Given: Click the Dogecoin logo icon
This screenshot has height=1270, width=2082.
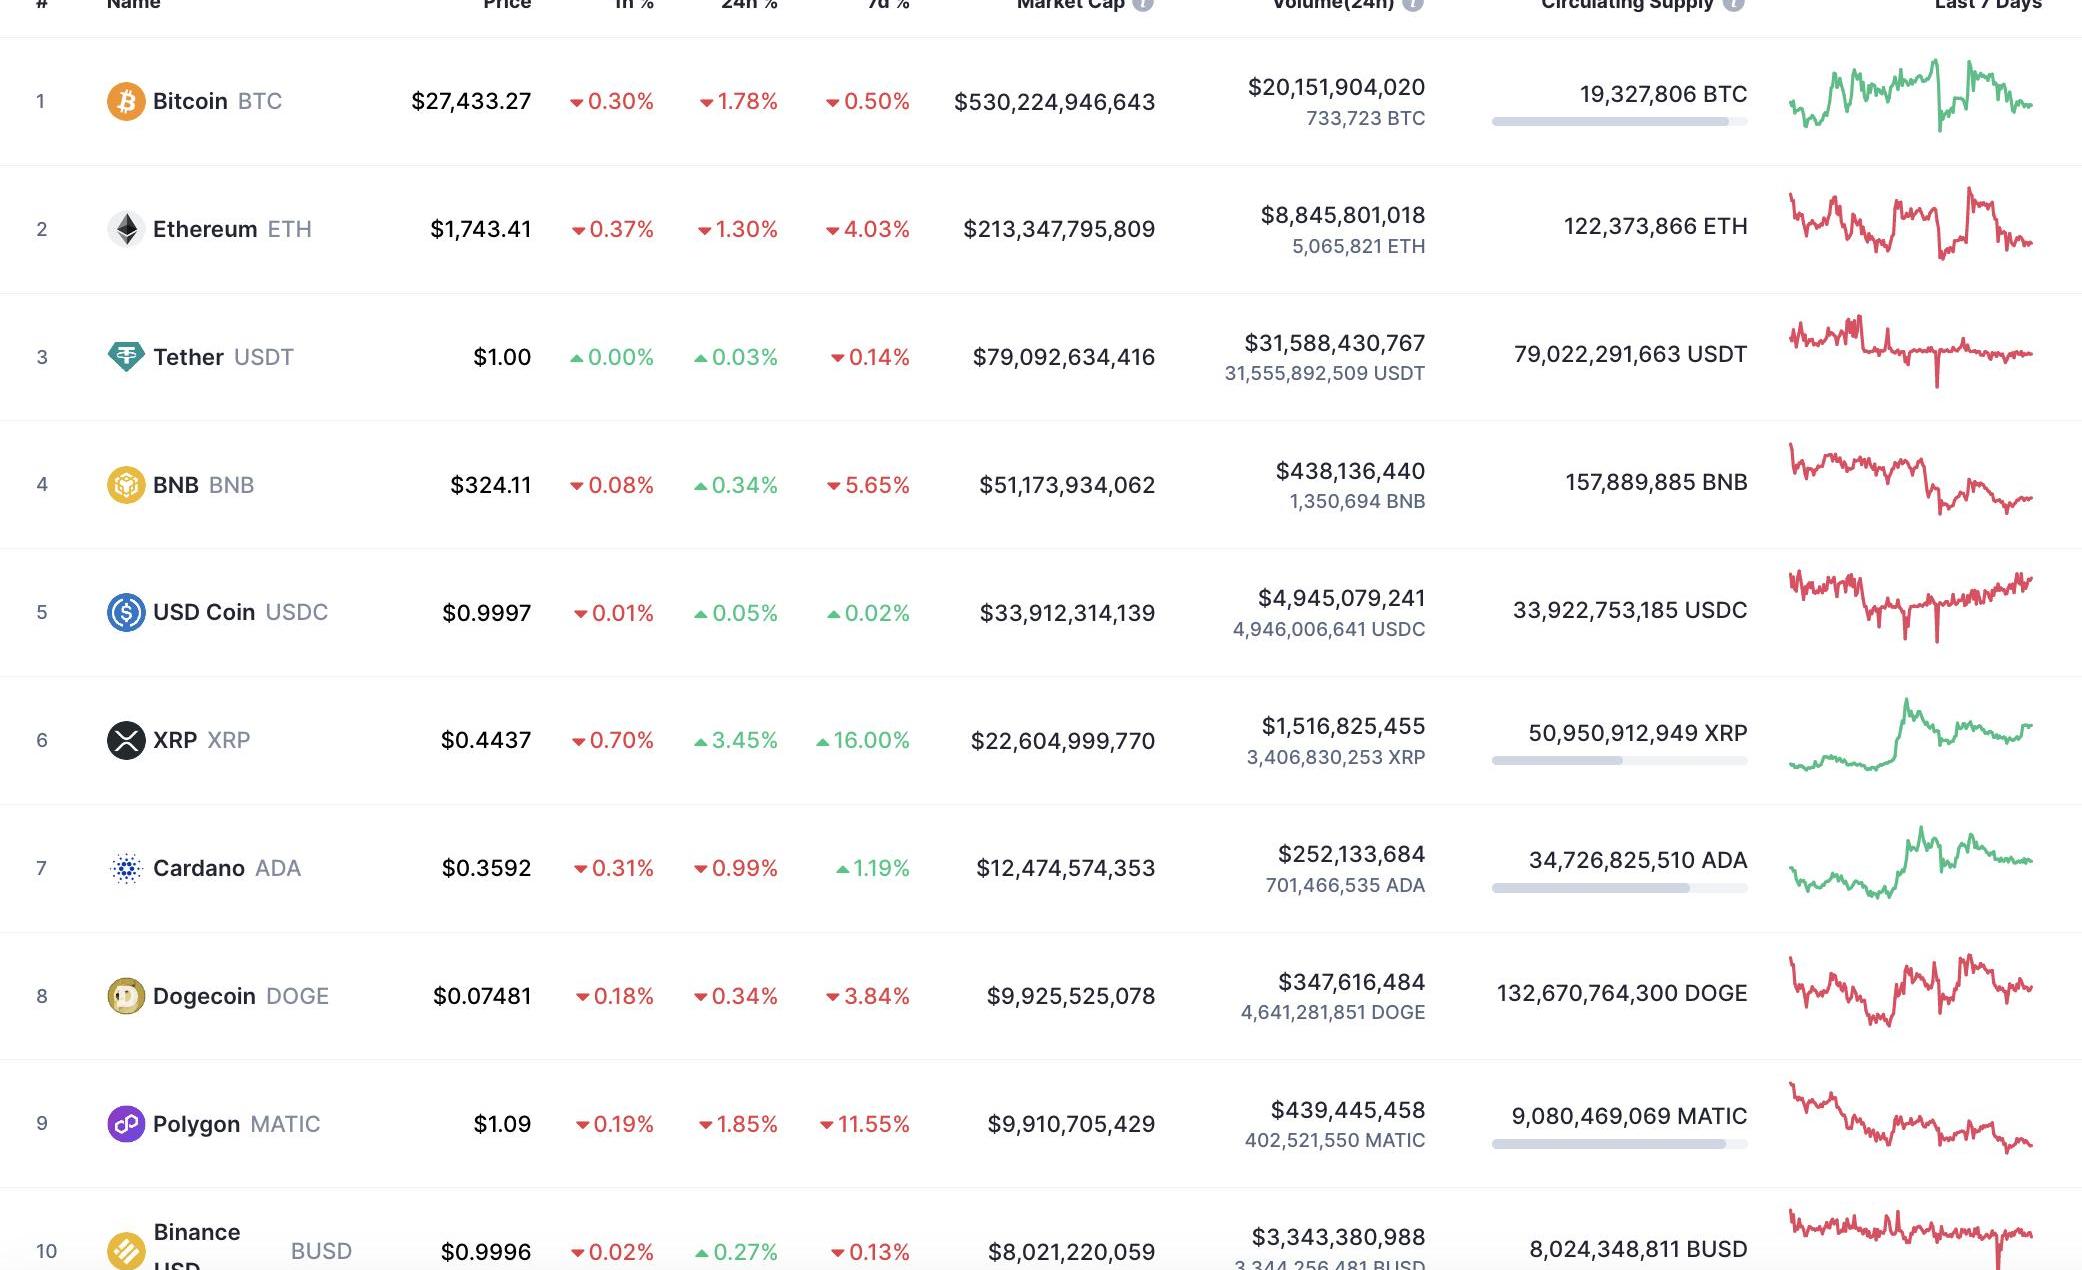Looking at the screenshot, I should pyautogui.click(x=126, y=996).
